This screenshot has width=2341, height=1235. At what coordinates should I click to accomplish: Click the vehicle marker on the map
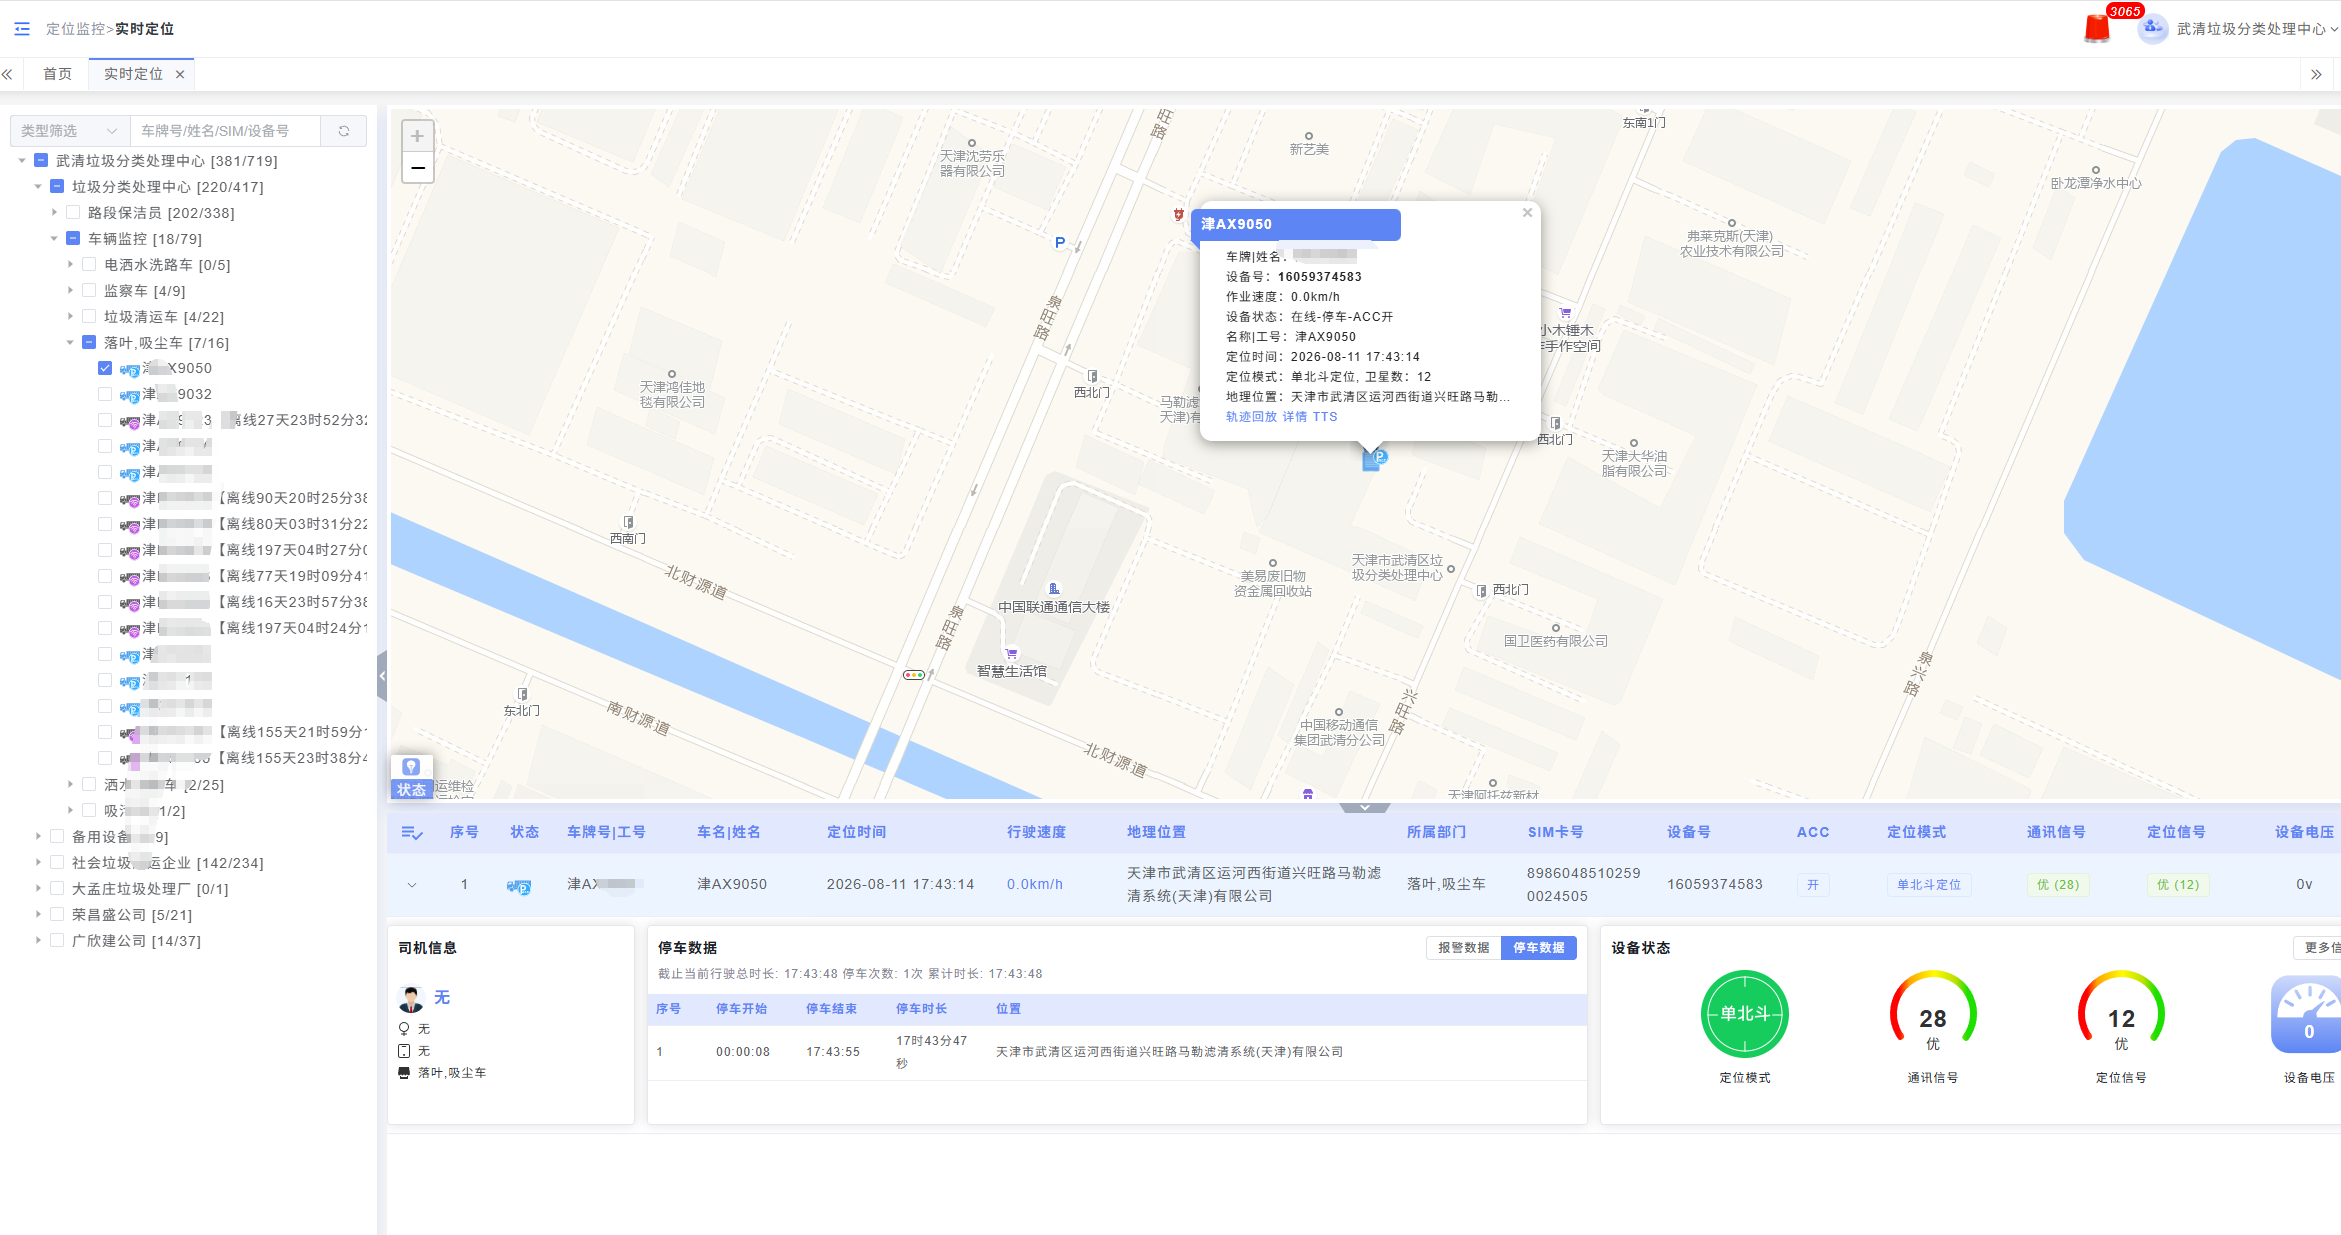click(1374, 459)
